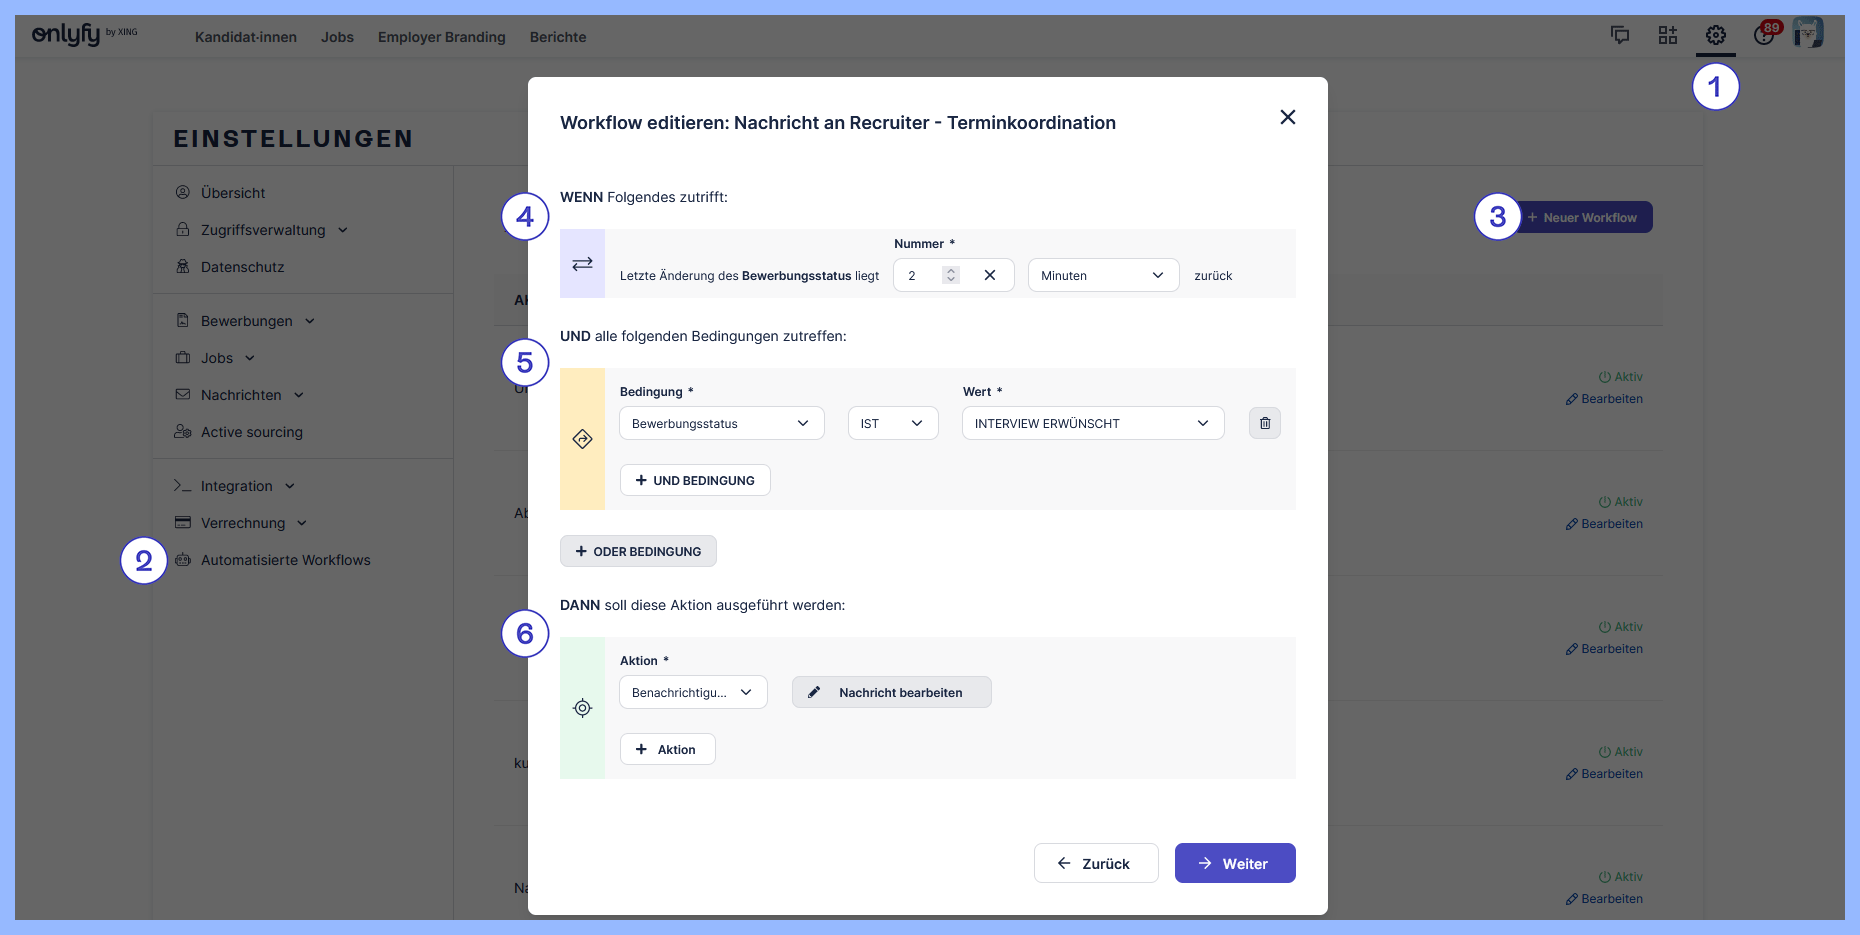Viewport: 1860px width, 935px height.
Task: Open the settings gear in the top bar
Action: click(1716, 35)
